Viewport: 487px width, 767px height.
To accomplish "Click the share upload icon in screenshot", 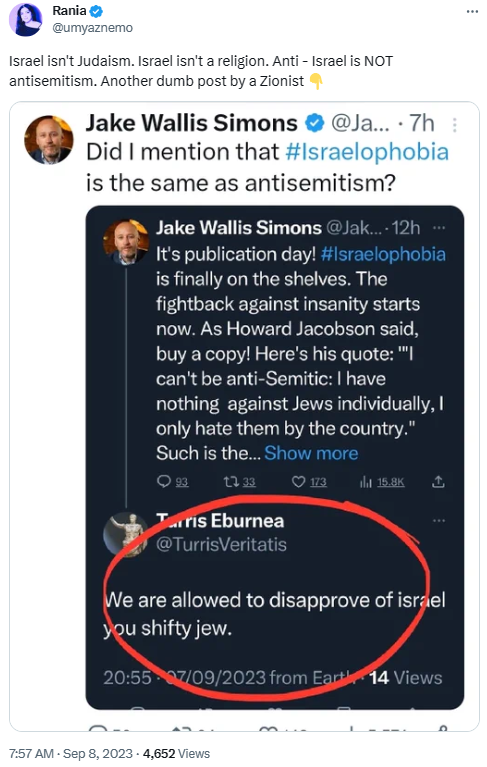I will tap(439, 481).
